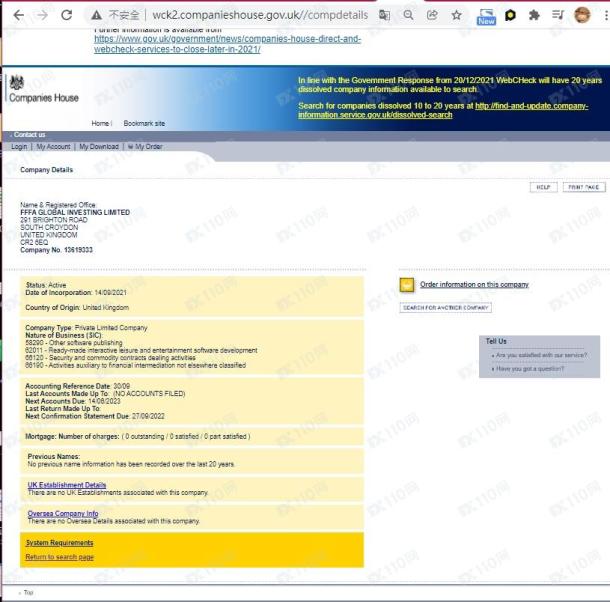Click the CR2 6EQ postcode text
The height and width of the screenshot is (602, 610).
34,242
